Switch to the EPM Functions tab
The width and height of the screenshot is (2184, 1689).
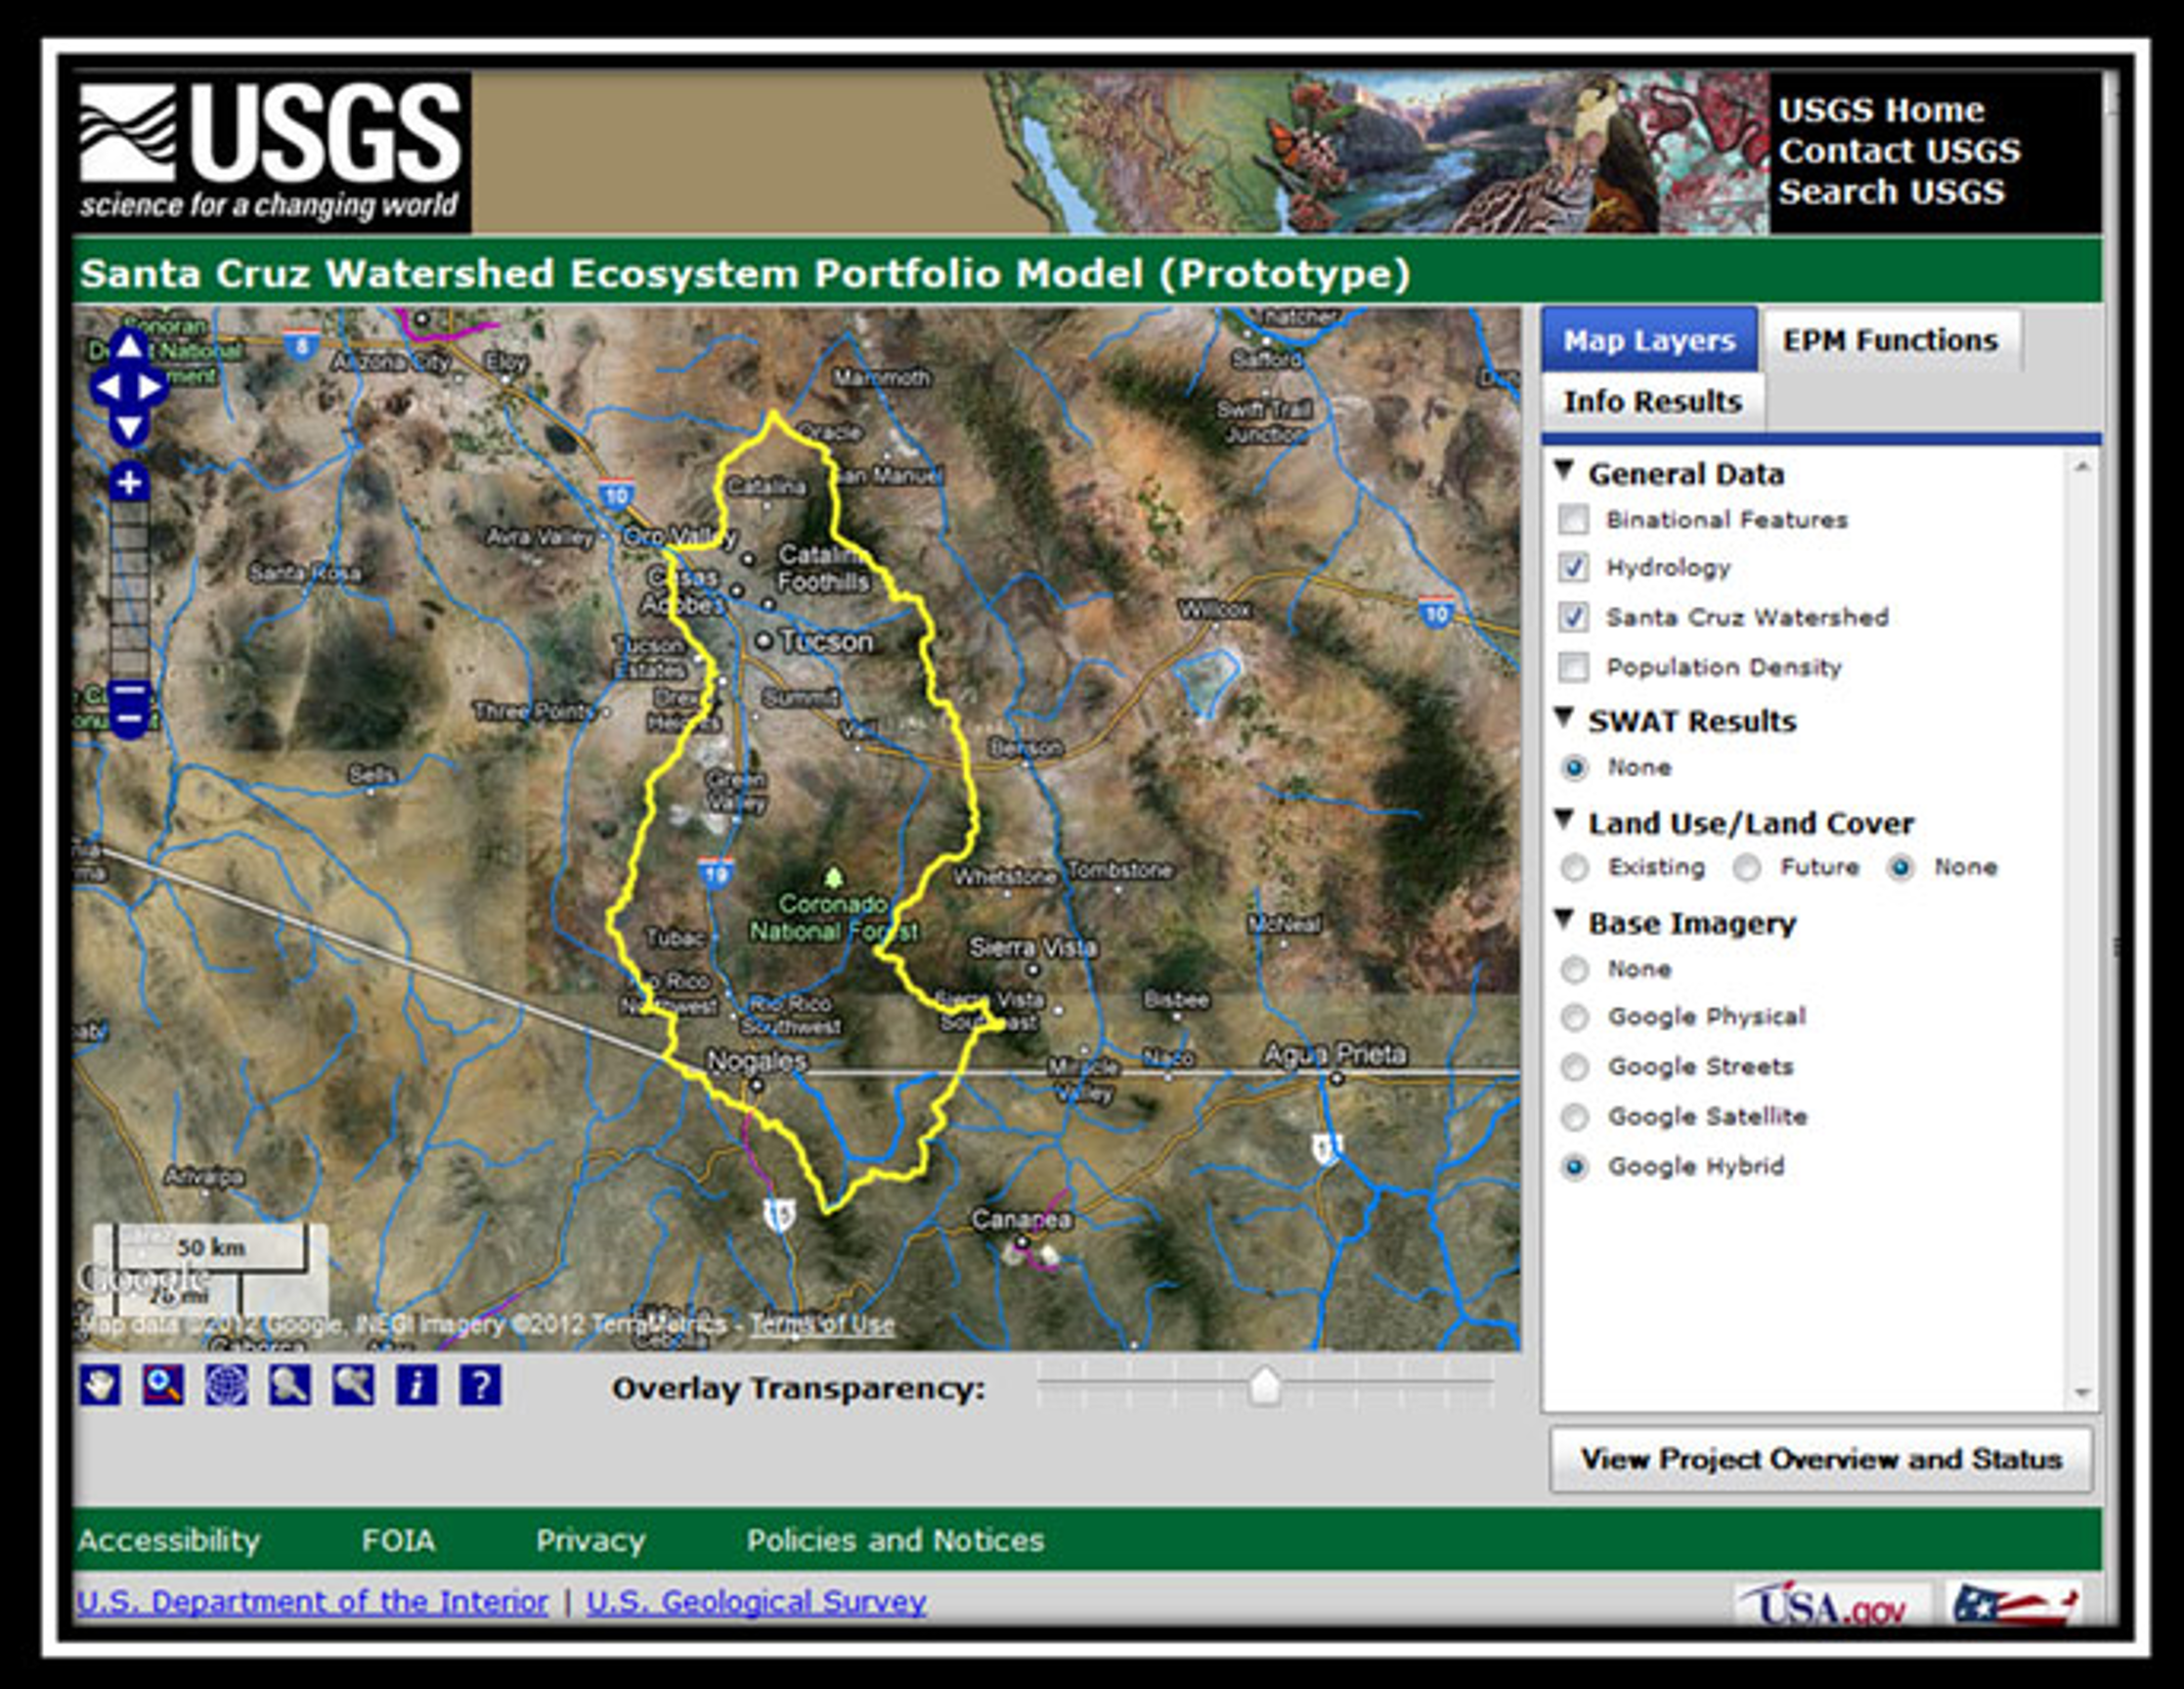[x=1890, y=340]
